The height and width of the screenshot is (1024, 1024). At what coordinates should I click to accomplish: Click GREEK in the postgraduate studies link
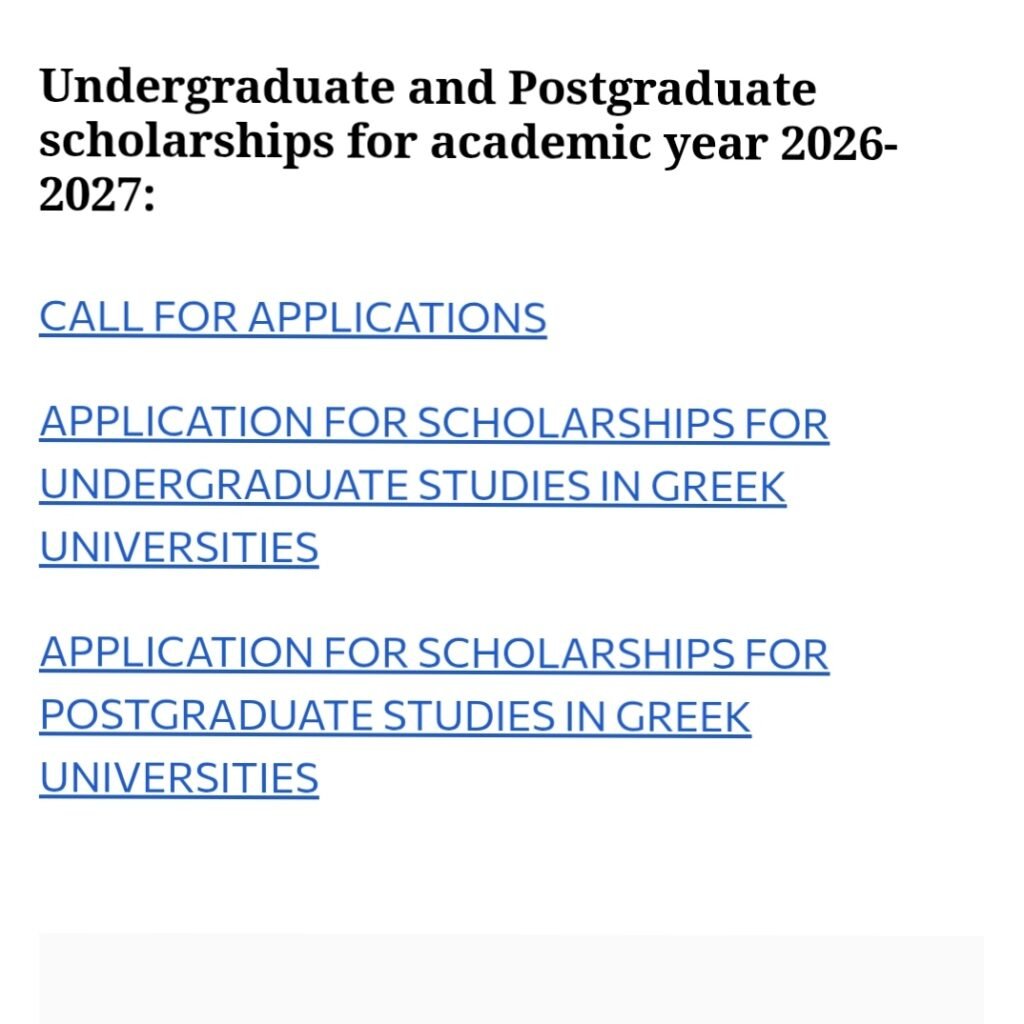[683, 716]
